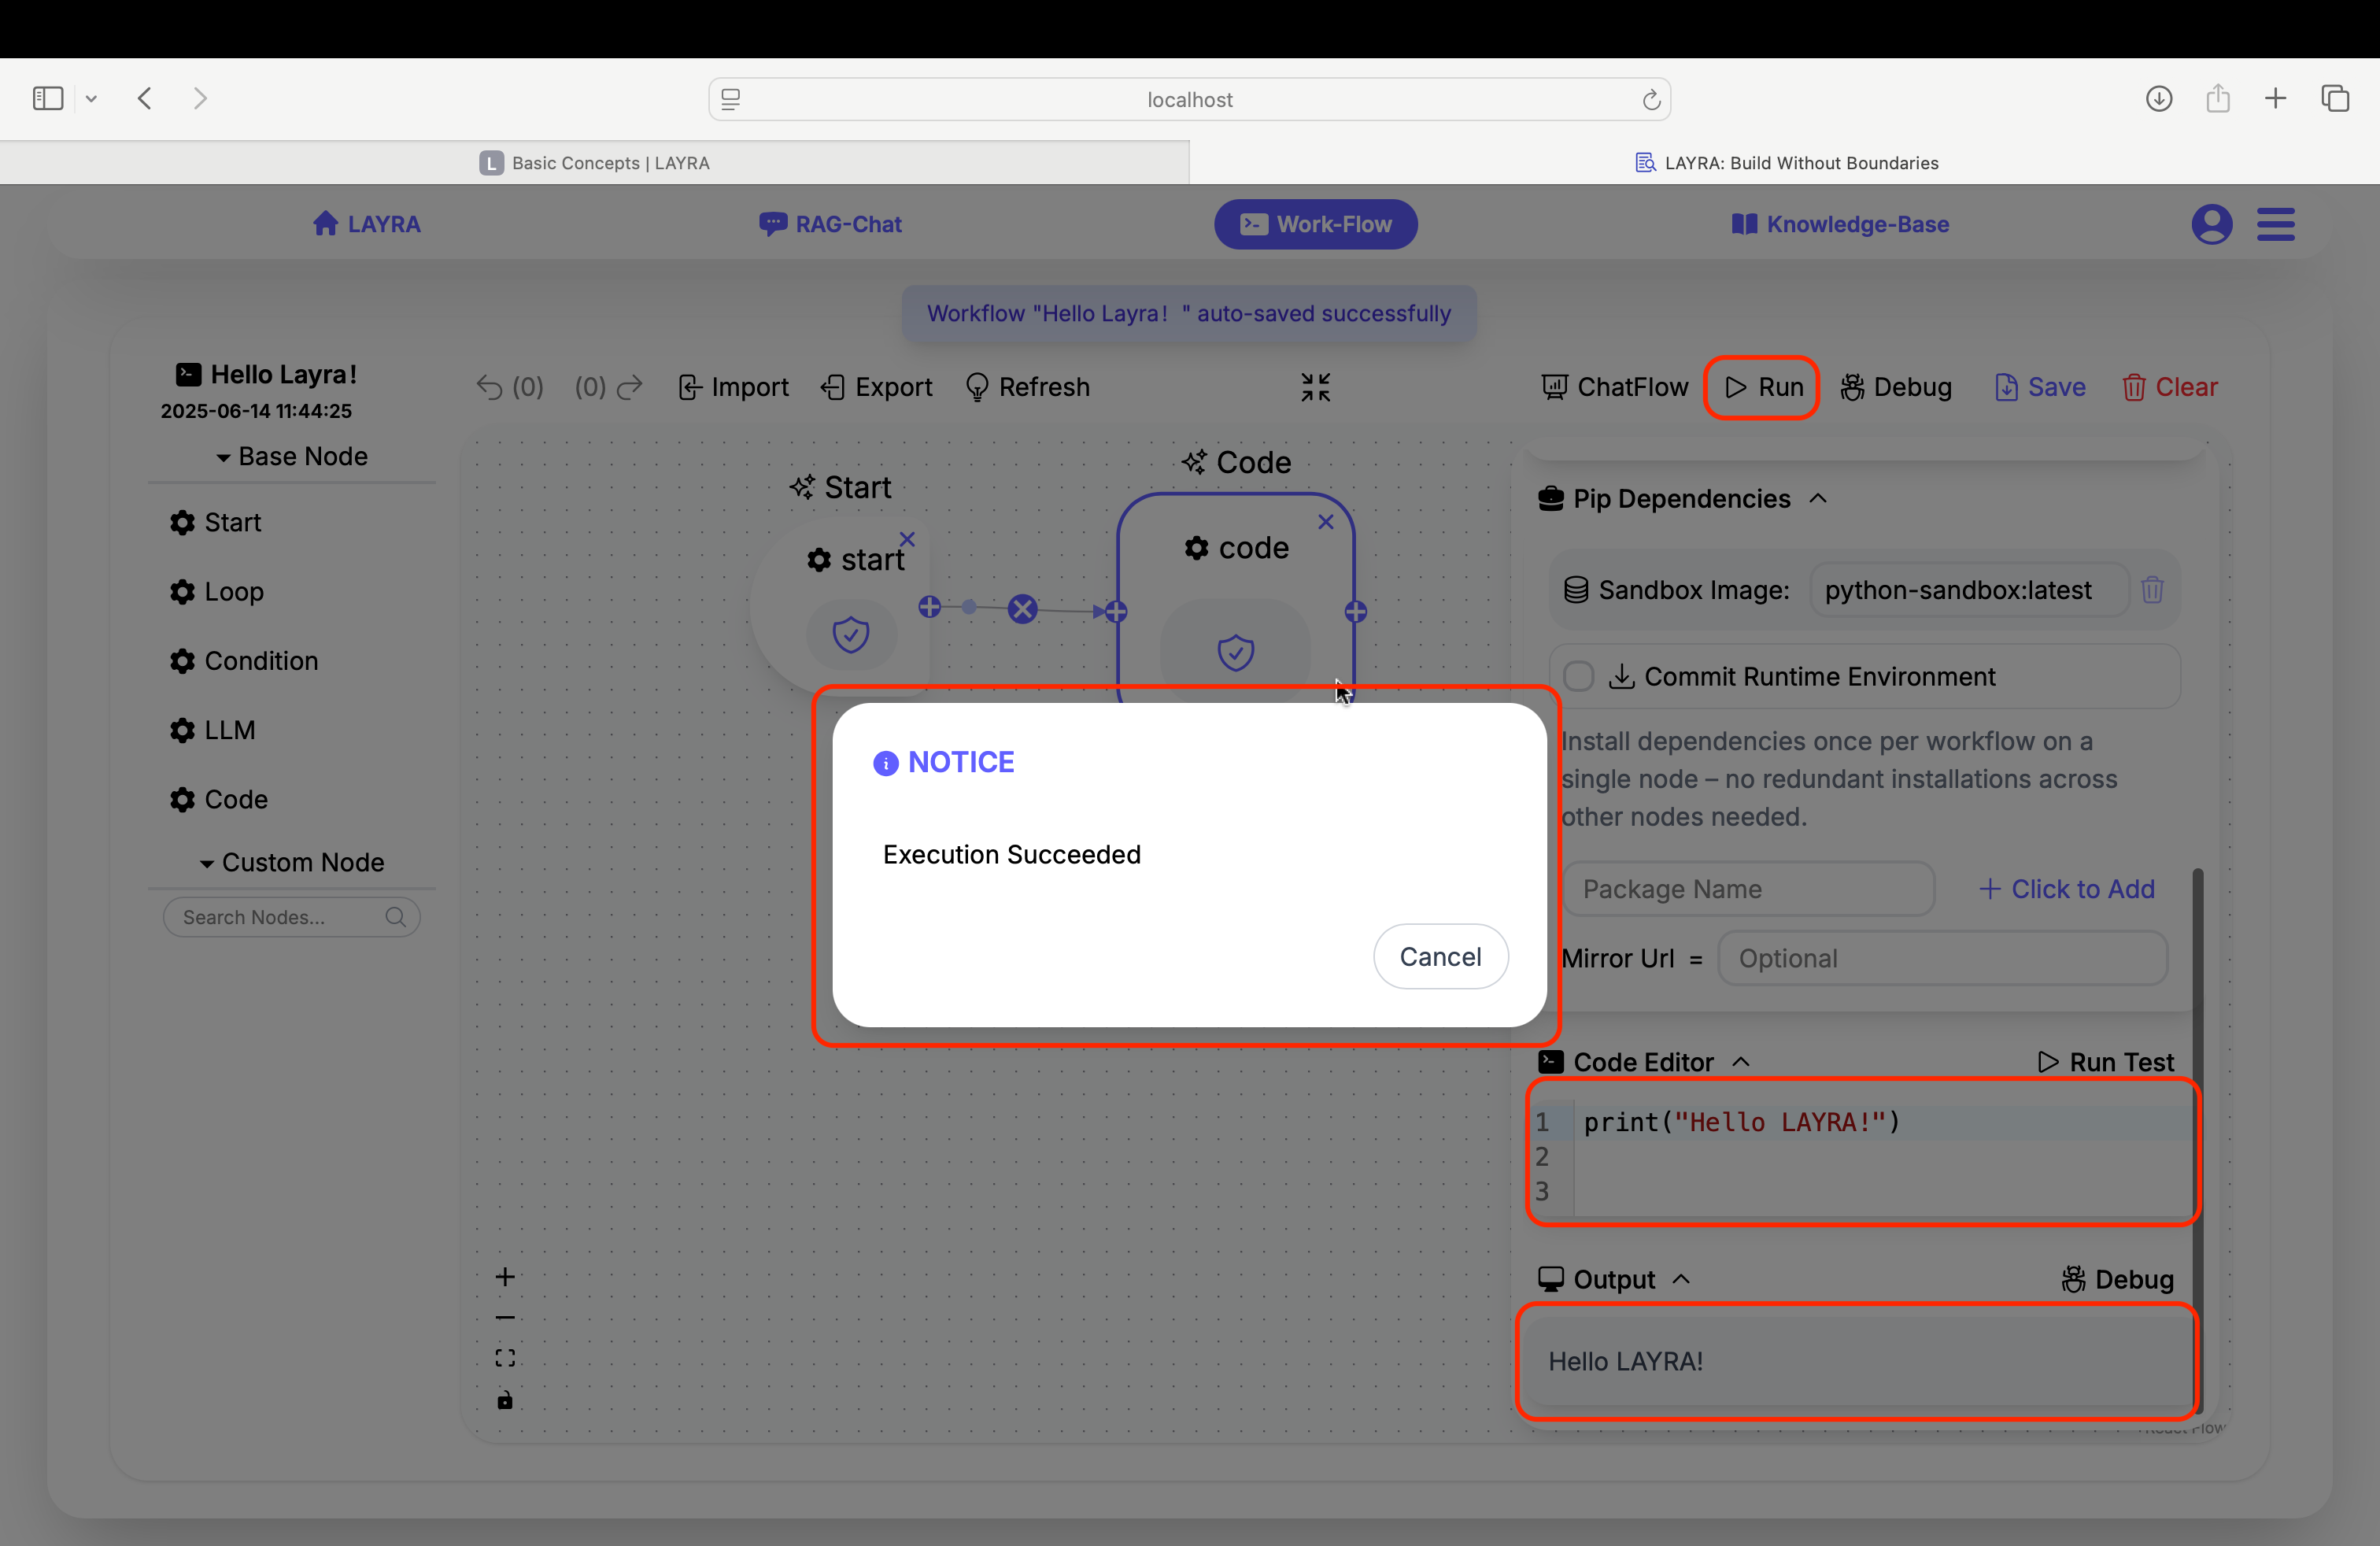Toggle canvas lock icon

[505, 1400]
